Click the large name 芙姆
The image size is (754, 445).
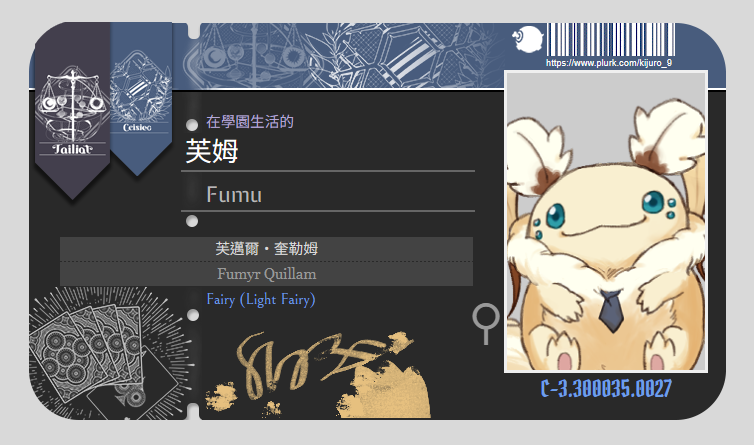pyautogui.click(x=212, y=151)
